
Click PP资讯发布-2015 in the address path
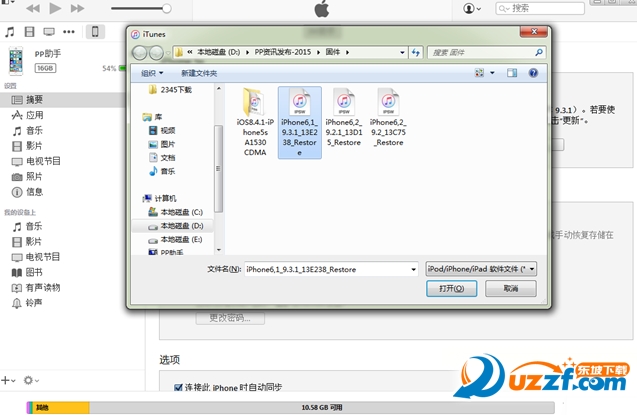282,52
